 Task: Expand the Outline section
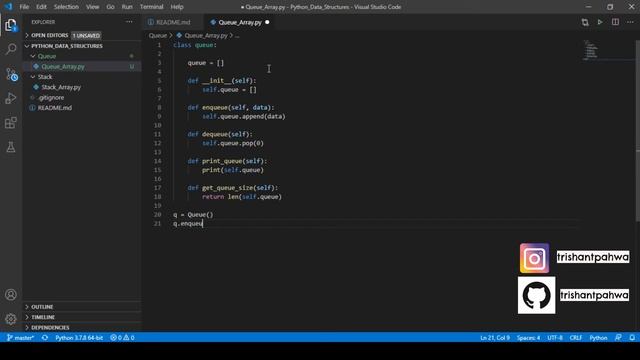tap(82, 307)
